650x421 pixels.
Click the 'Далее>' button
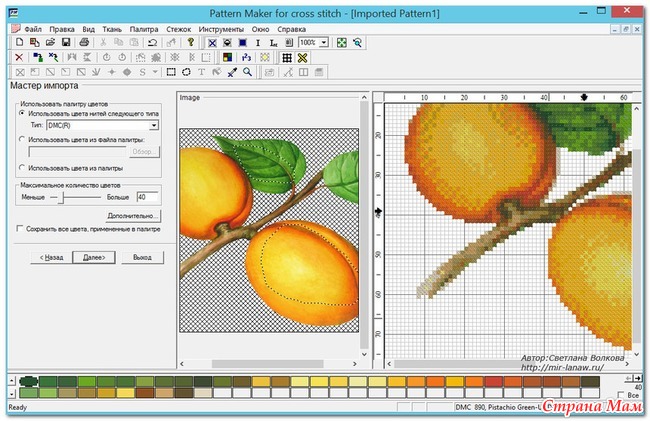tap(95, 257)
